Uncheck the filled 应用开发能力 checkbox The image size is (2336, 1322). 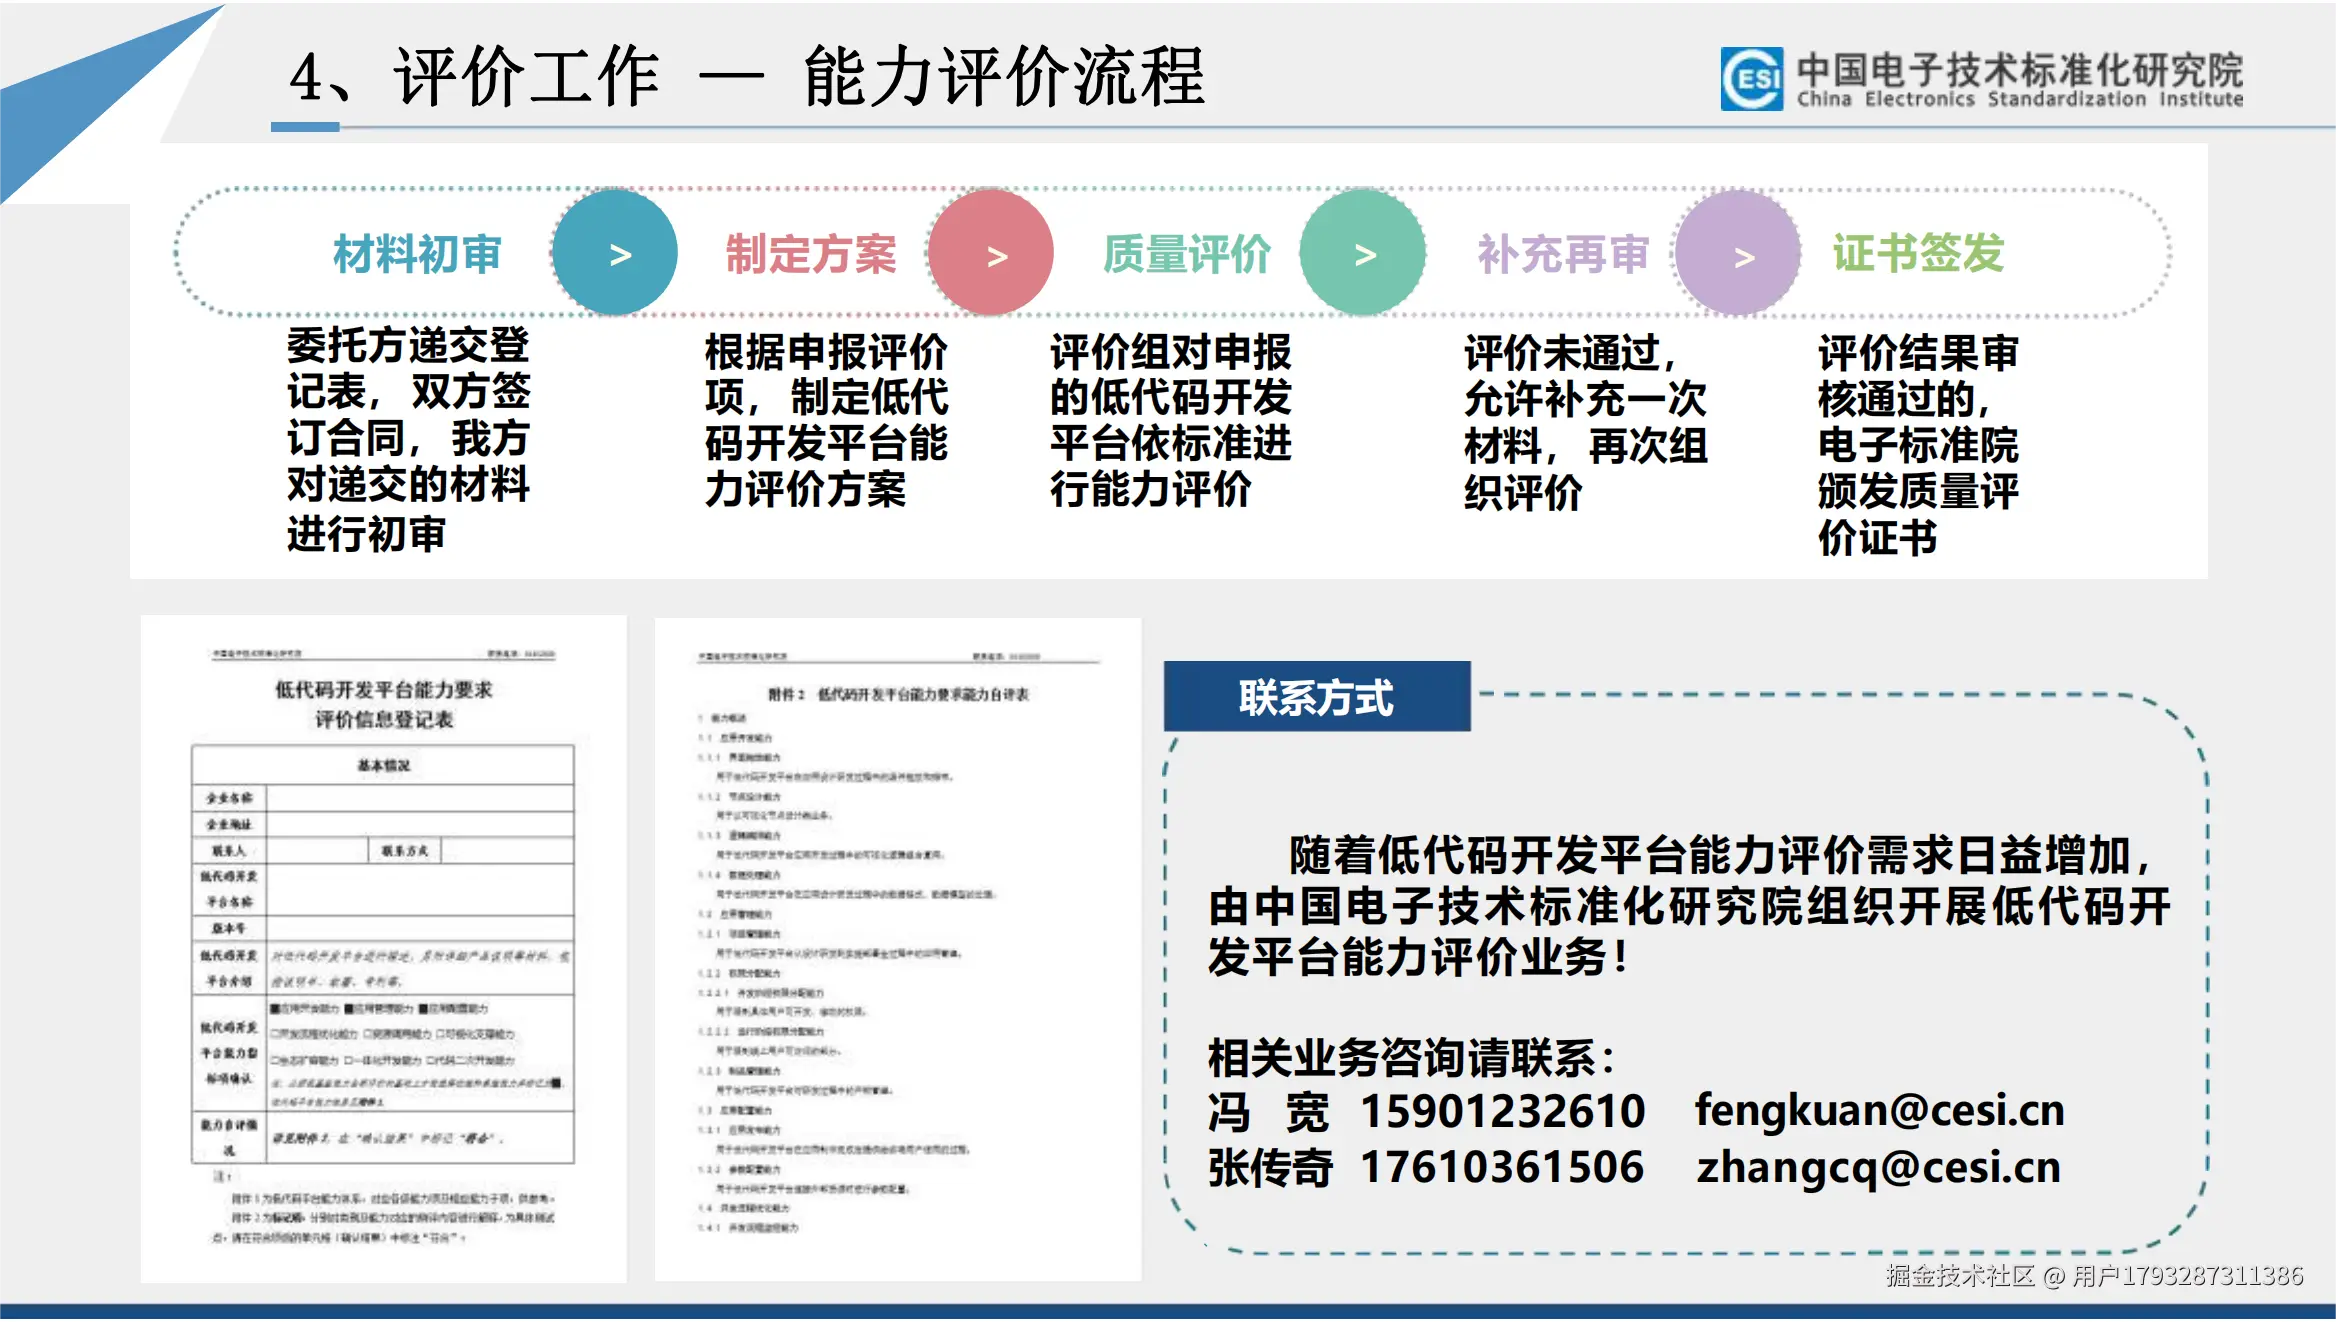[275, 1008]
